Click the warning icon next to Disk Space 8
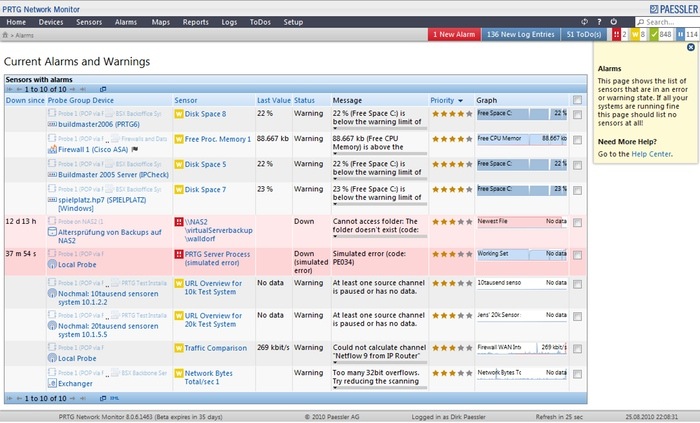Screen dimensions: 700x423 pyautogui.click(x=179, y=114)
